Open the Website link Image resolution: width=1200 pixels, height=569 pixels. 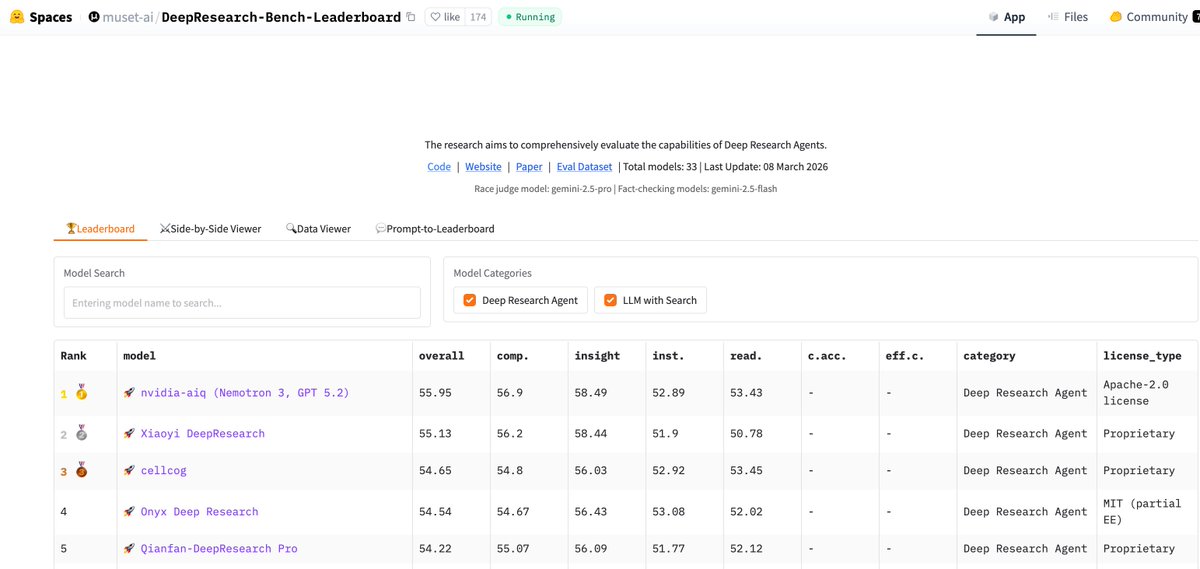click(483, 167)
